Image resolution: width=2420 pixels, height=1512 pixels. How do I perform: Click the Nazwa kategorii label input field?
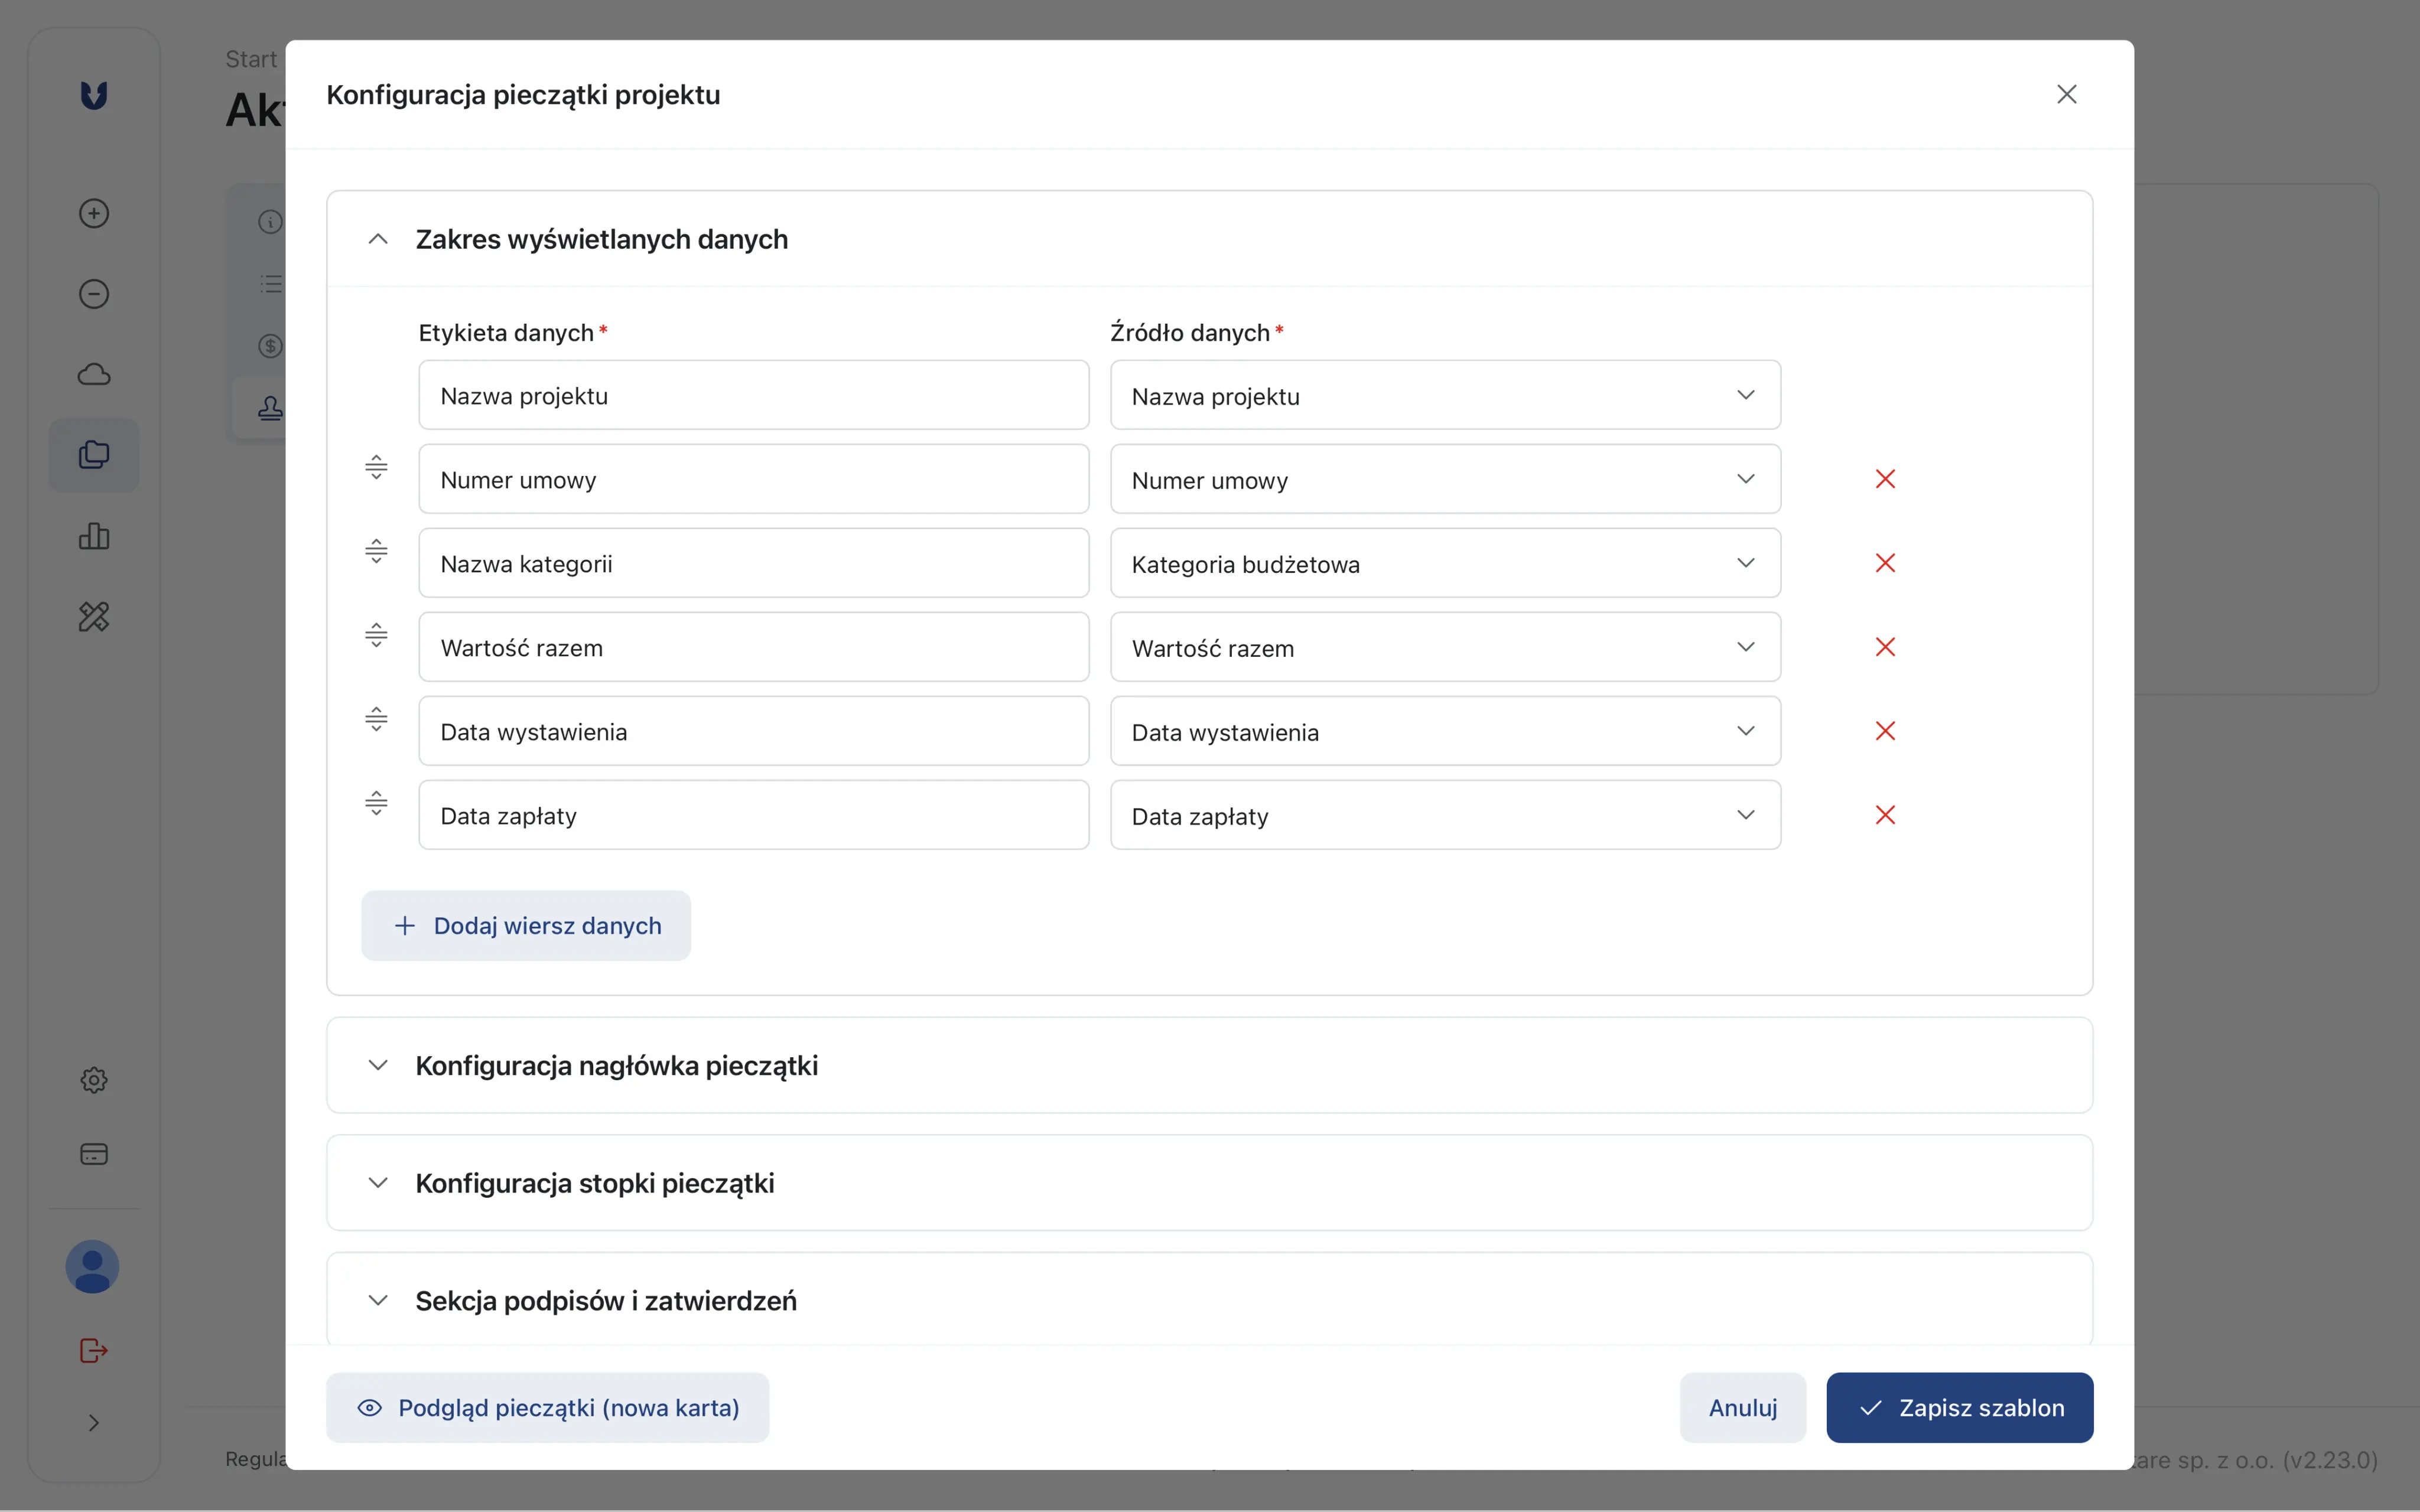[753, 564]
